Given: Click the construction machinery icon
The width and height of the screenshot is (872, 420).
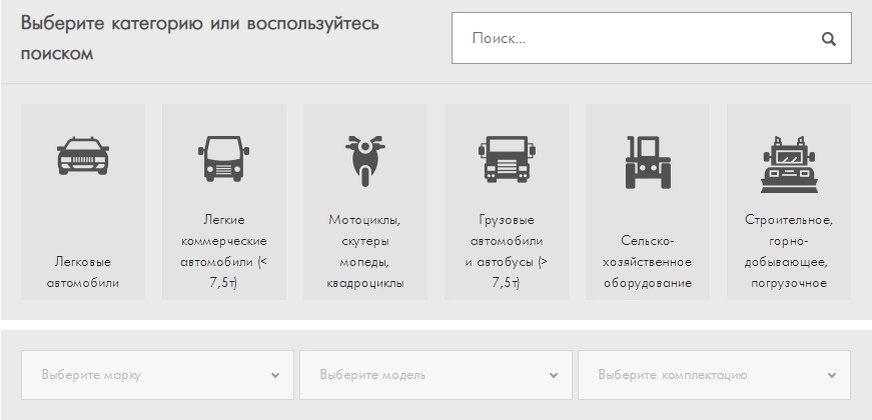Looking at the screenshot, I should (789, 164).
